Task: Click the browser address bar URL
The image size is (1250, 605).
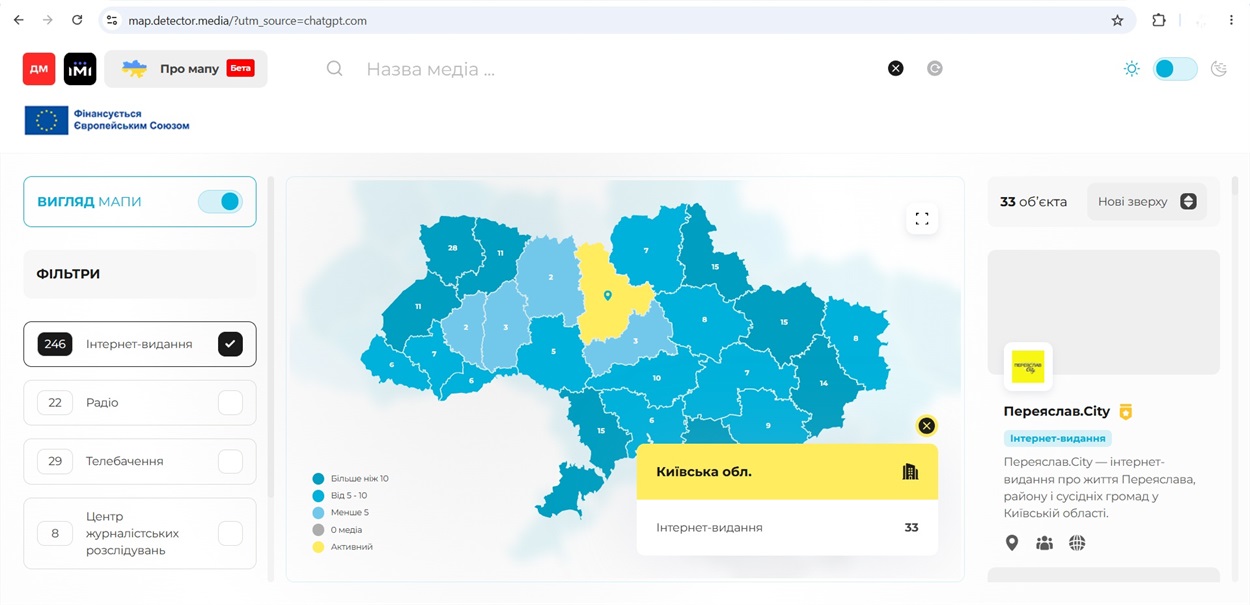Action: pos(247,20)
